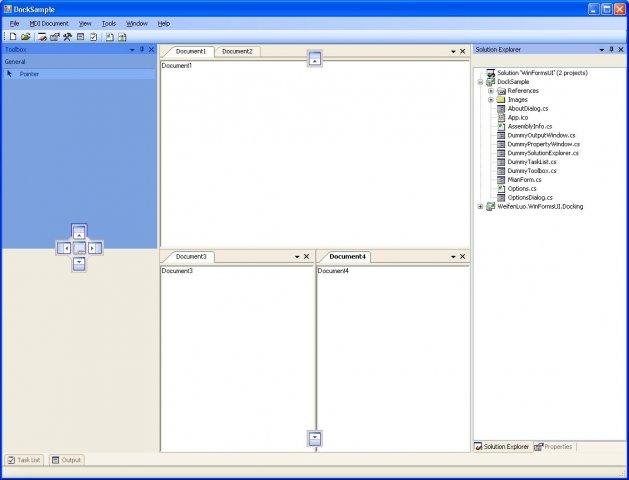Open the View menu
This screenshot has width=629, height=480.
pos(85,24)
